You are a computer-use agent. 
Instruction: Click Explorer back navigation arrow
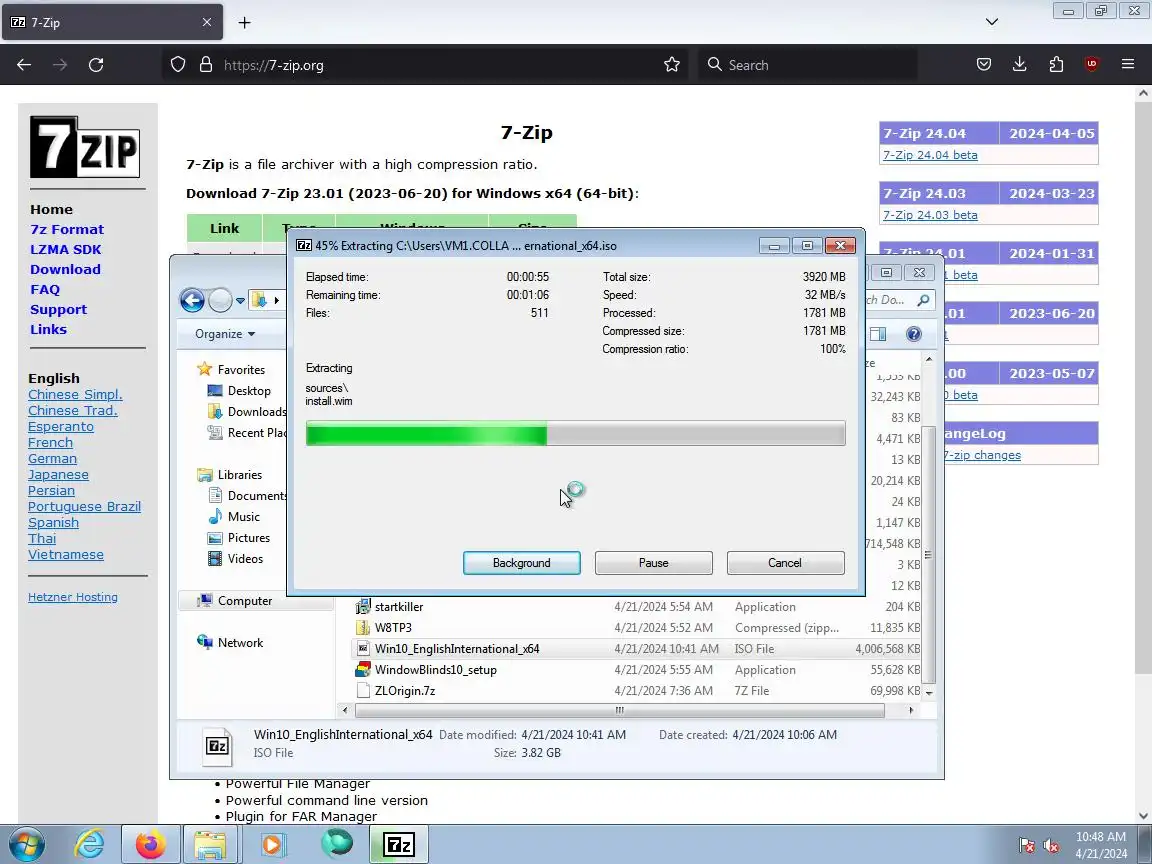point(192,300)
